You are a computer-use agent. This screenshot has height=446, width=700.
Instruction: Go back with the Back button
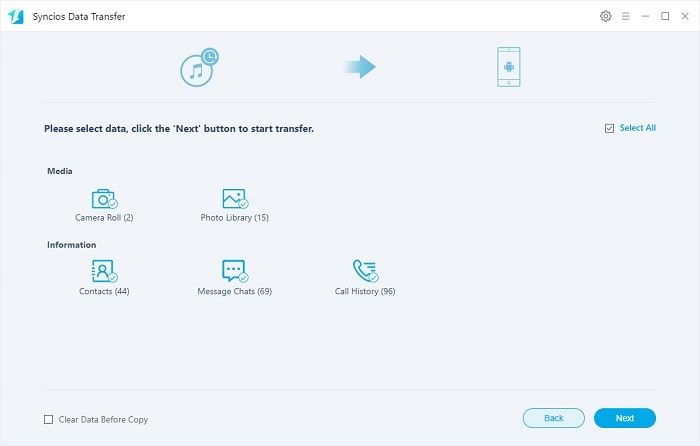point(553,418)
